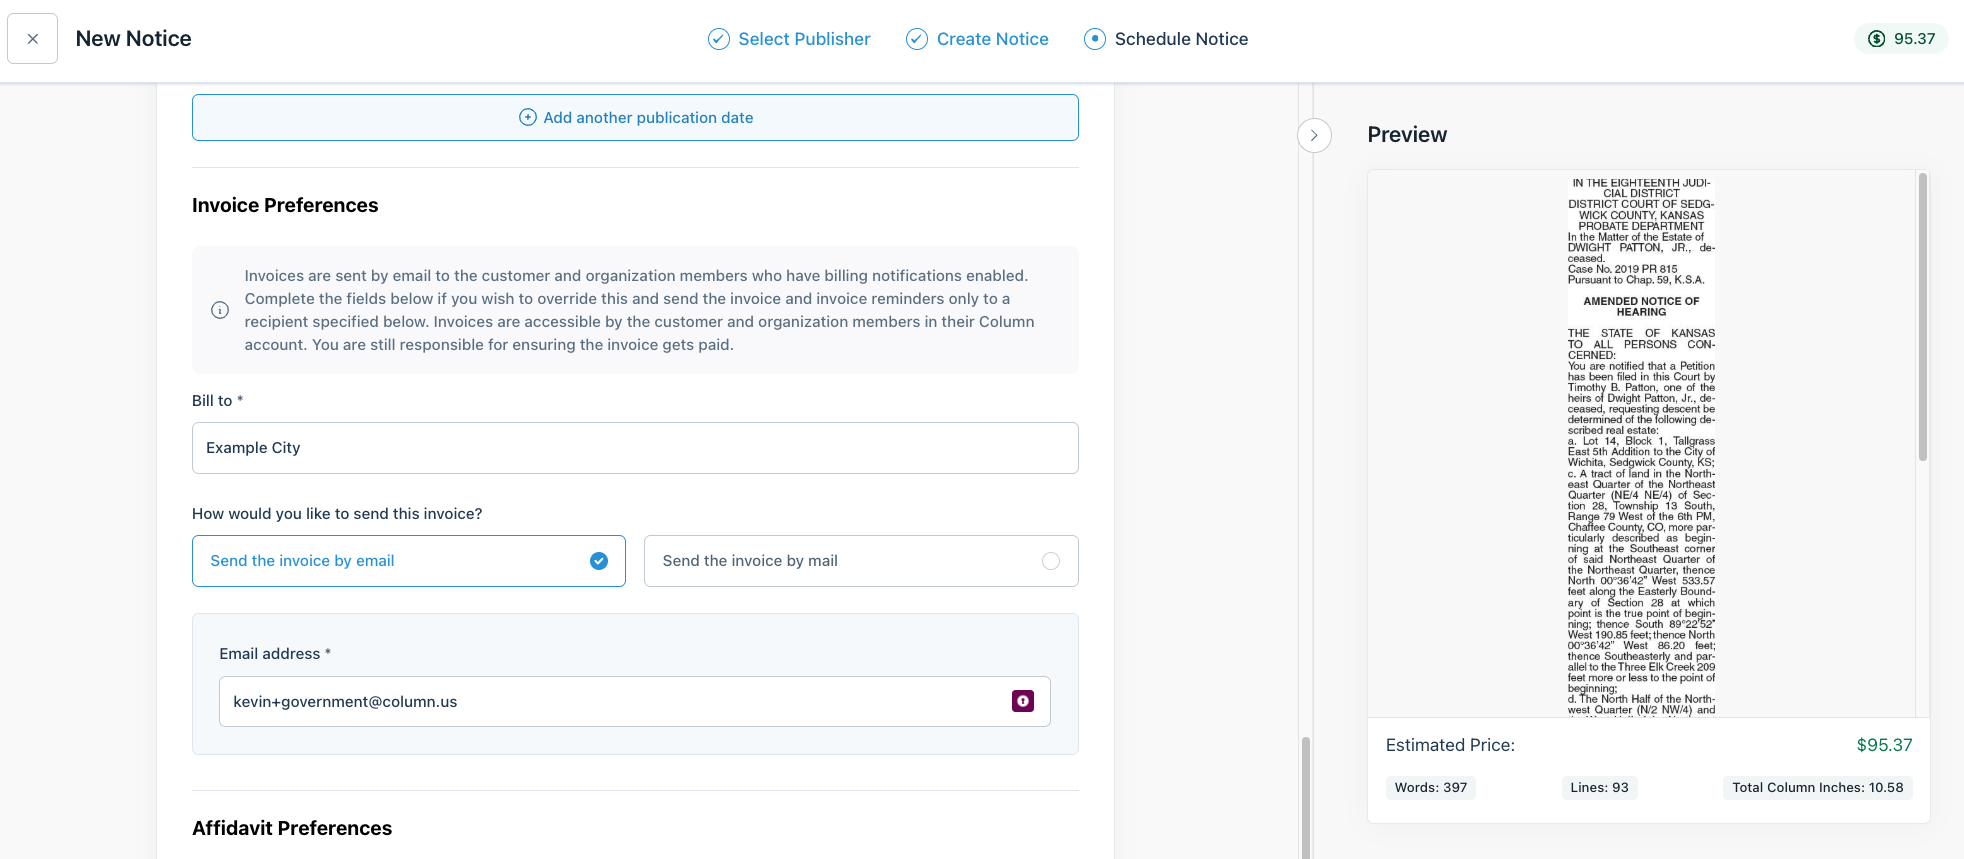
Task: Click the $95.37 estimated price value
Action: point(1884,745)
